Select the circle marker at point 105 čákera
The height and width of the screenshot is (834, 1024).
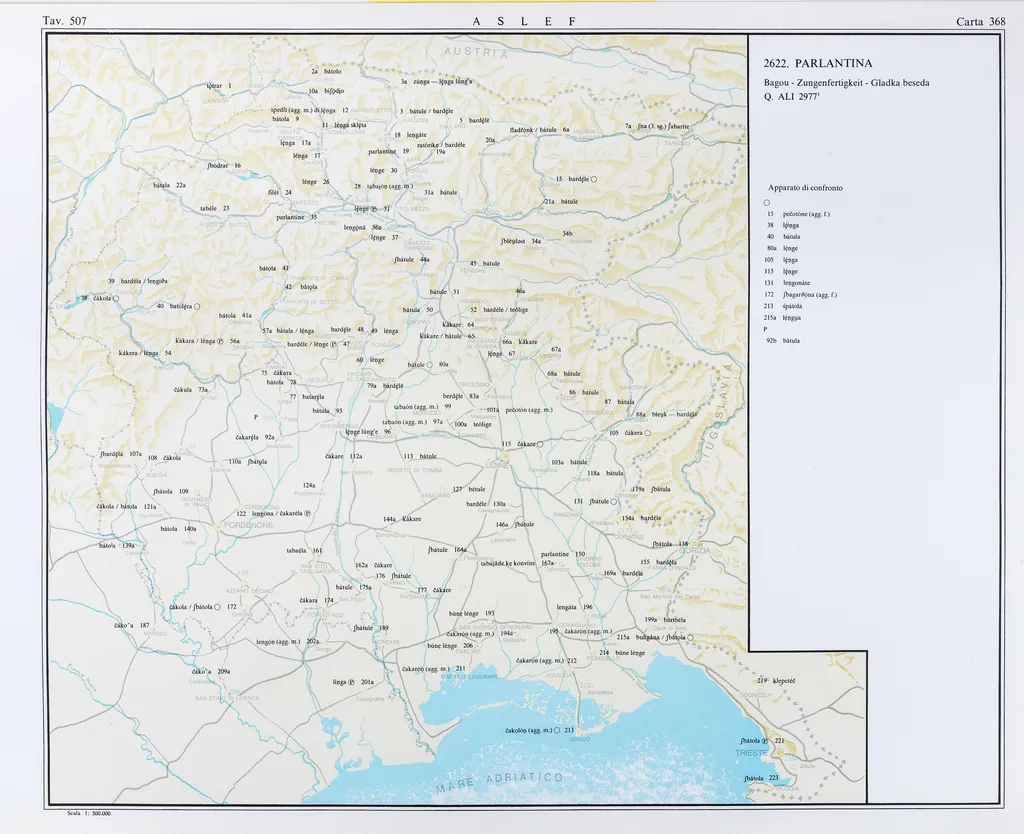click(648, 433)
